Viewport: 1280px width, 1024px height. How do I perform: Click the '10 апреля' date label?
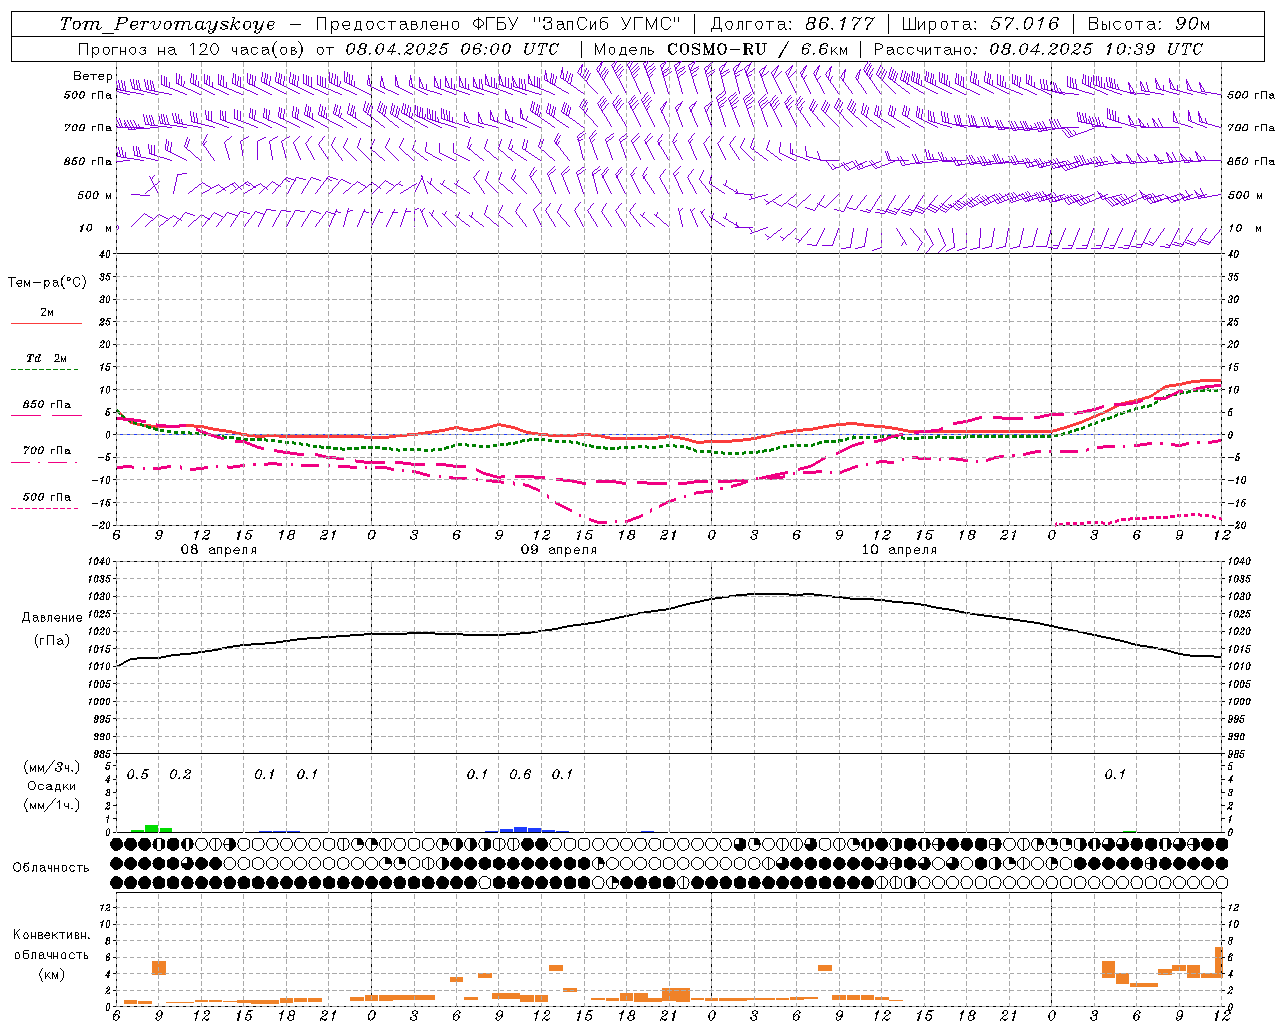[899, 550]
